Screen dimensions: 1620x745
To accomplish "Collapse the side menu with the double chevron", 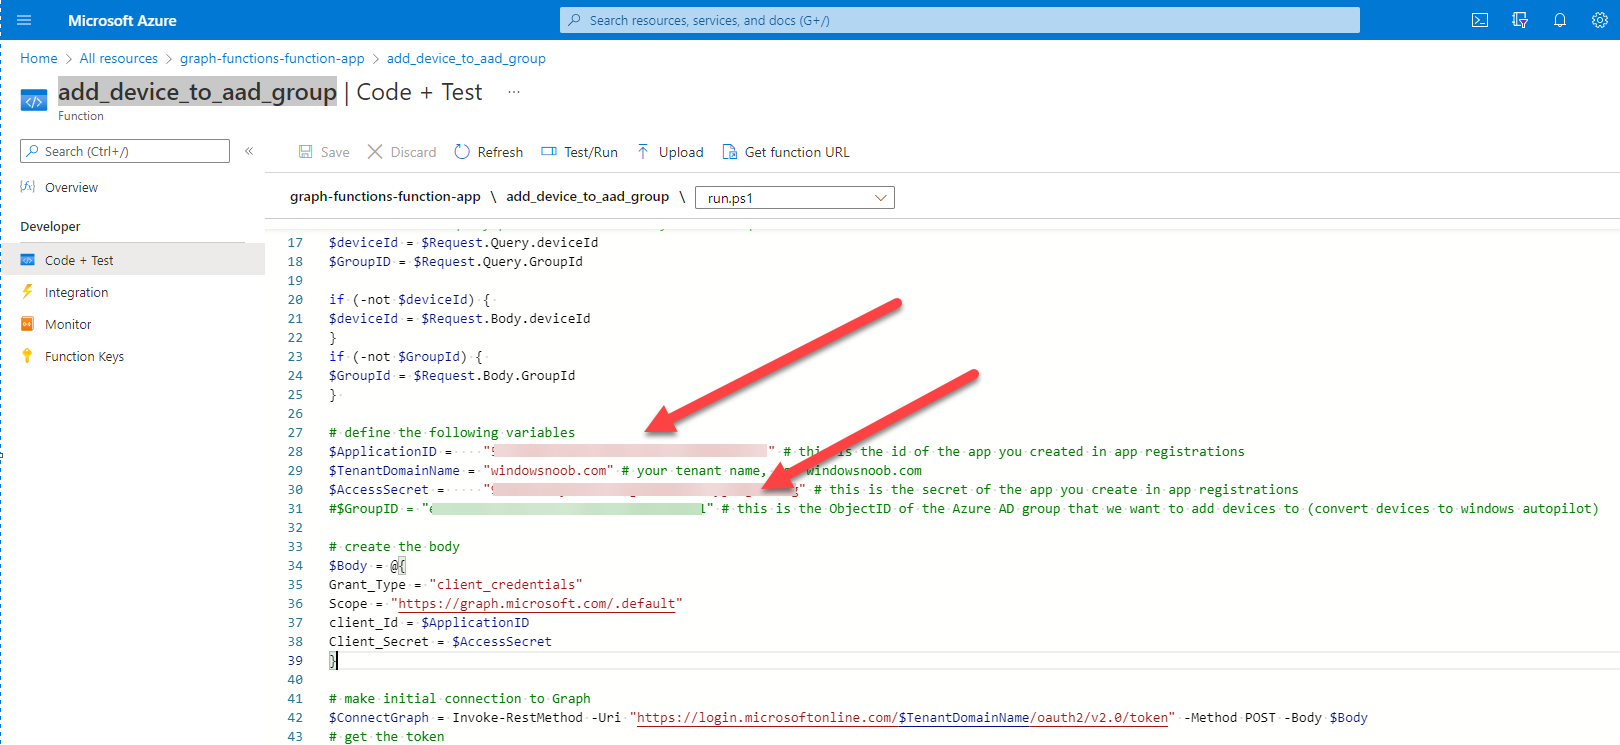I will pos(249,151).
